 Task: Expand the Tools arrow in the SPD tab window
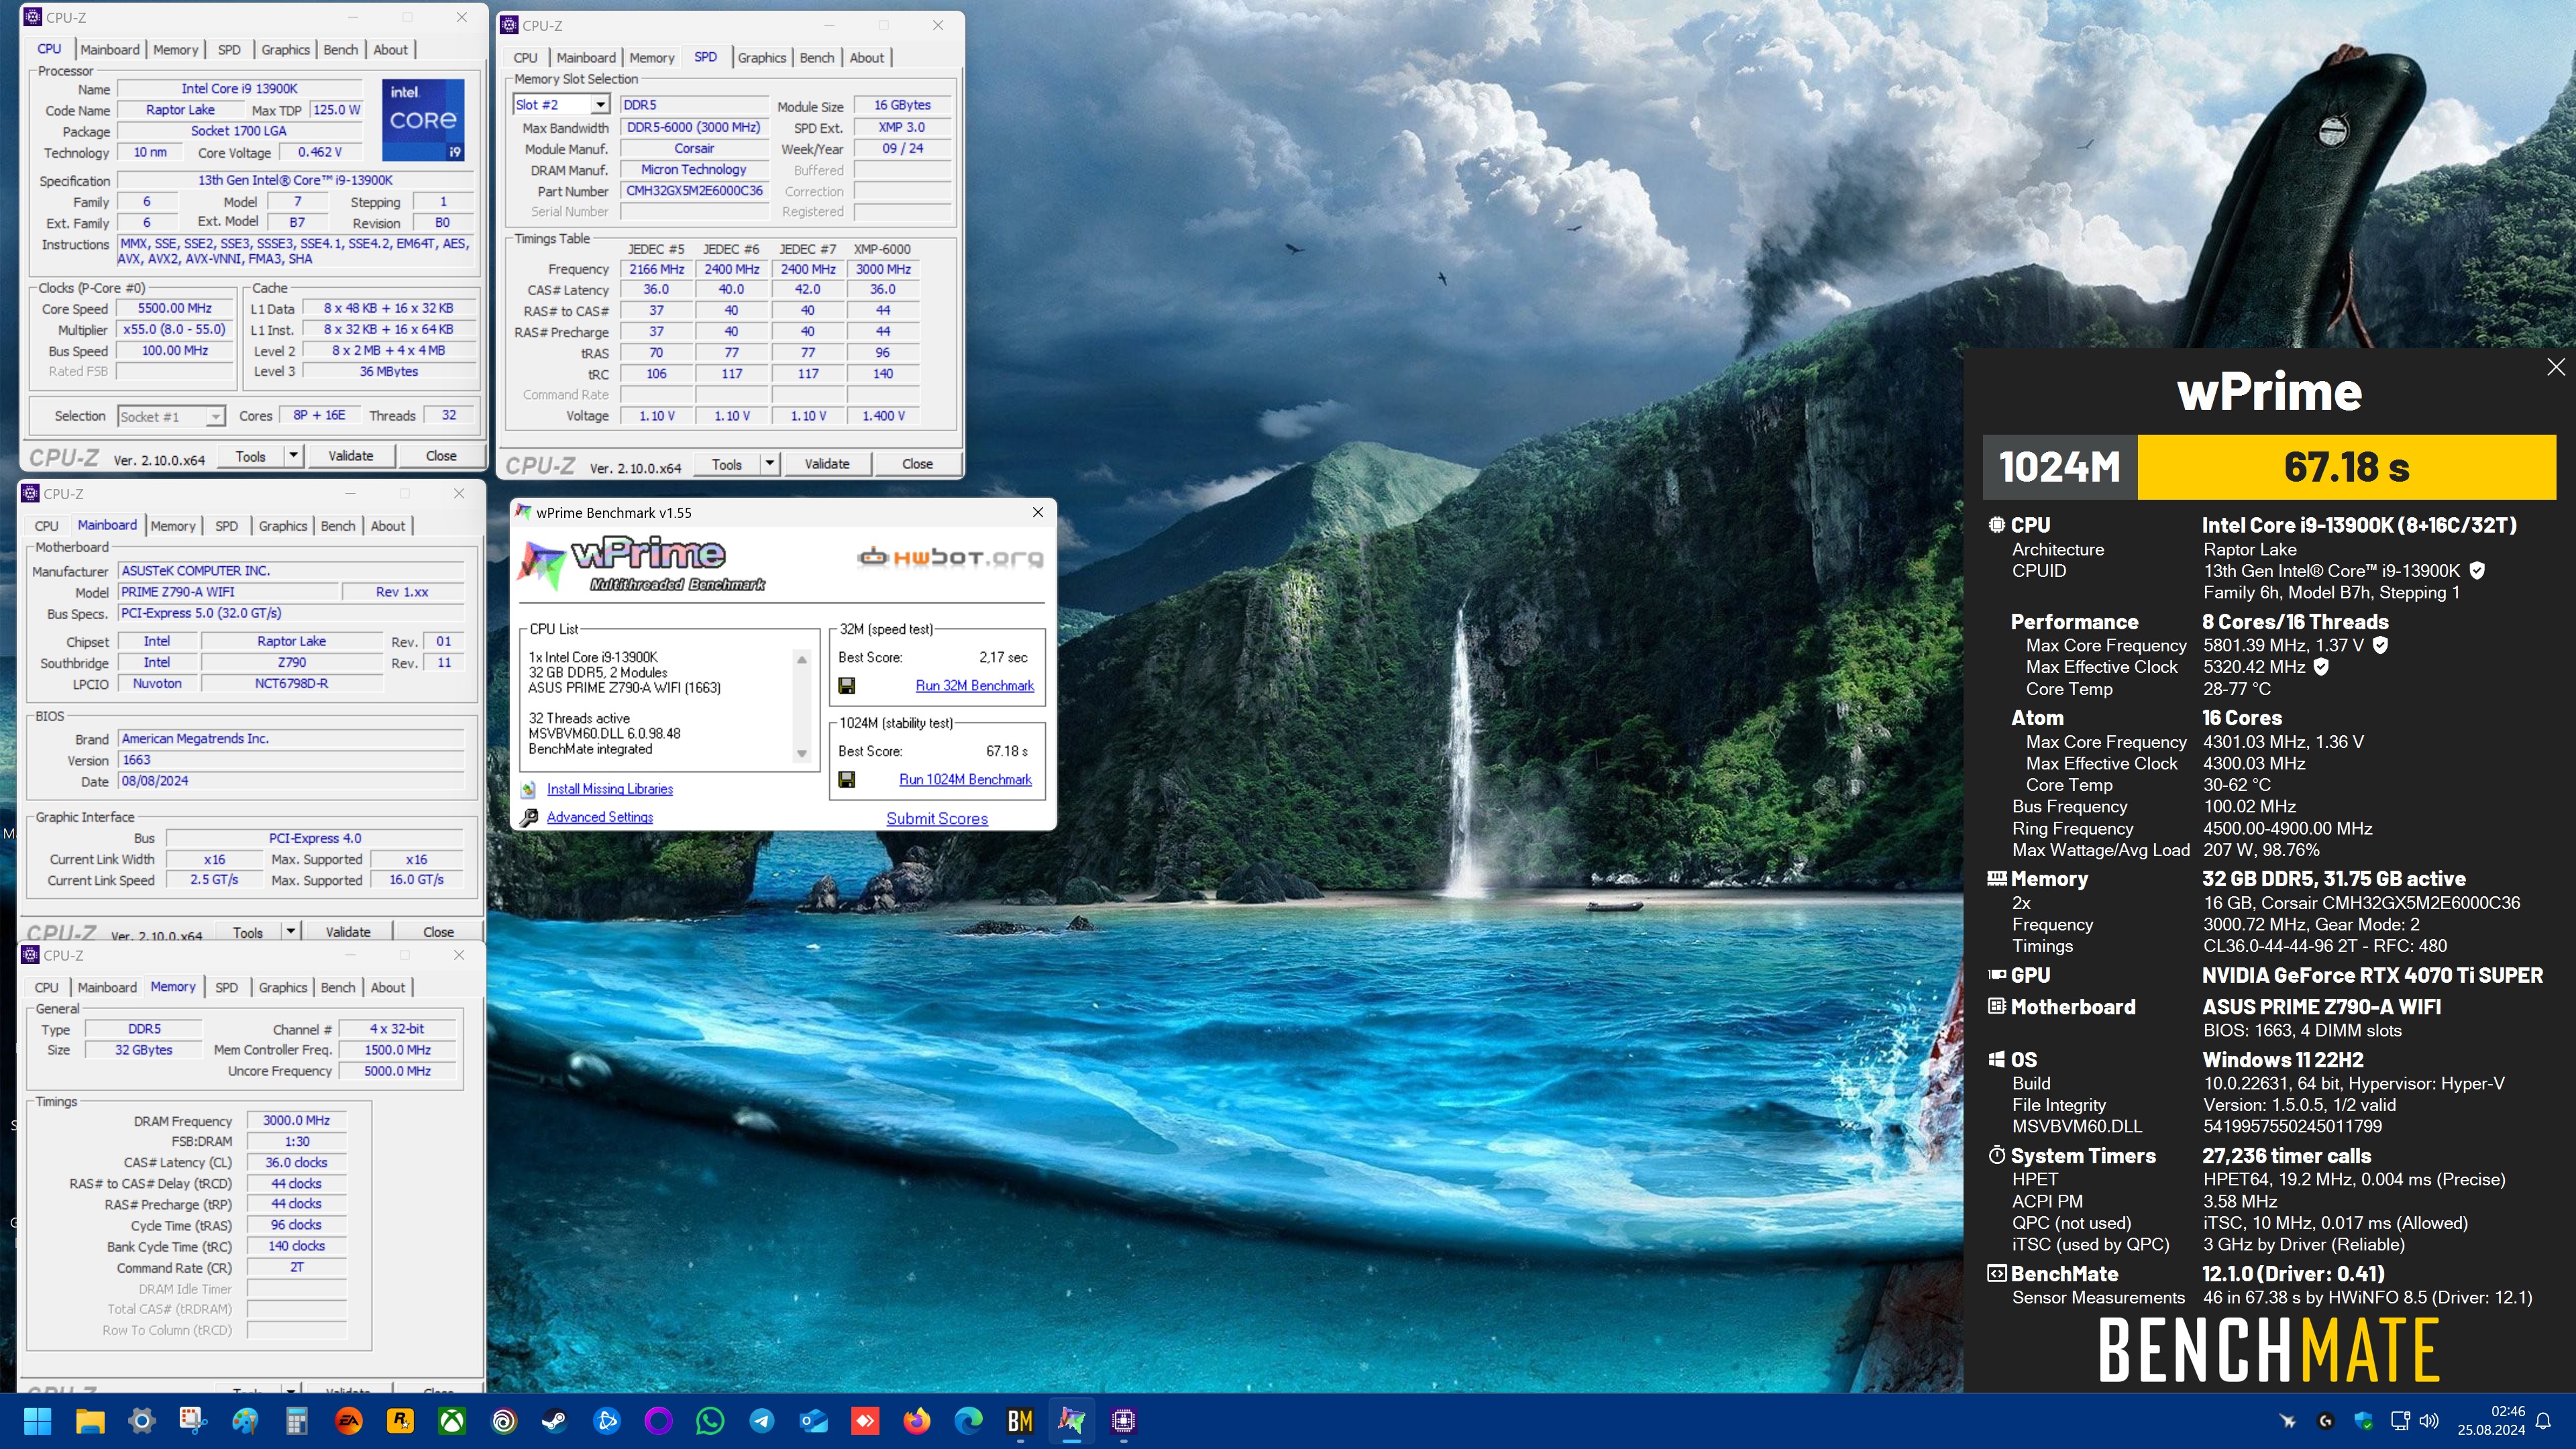coord(769,464)
